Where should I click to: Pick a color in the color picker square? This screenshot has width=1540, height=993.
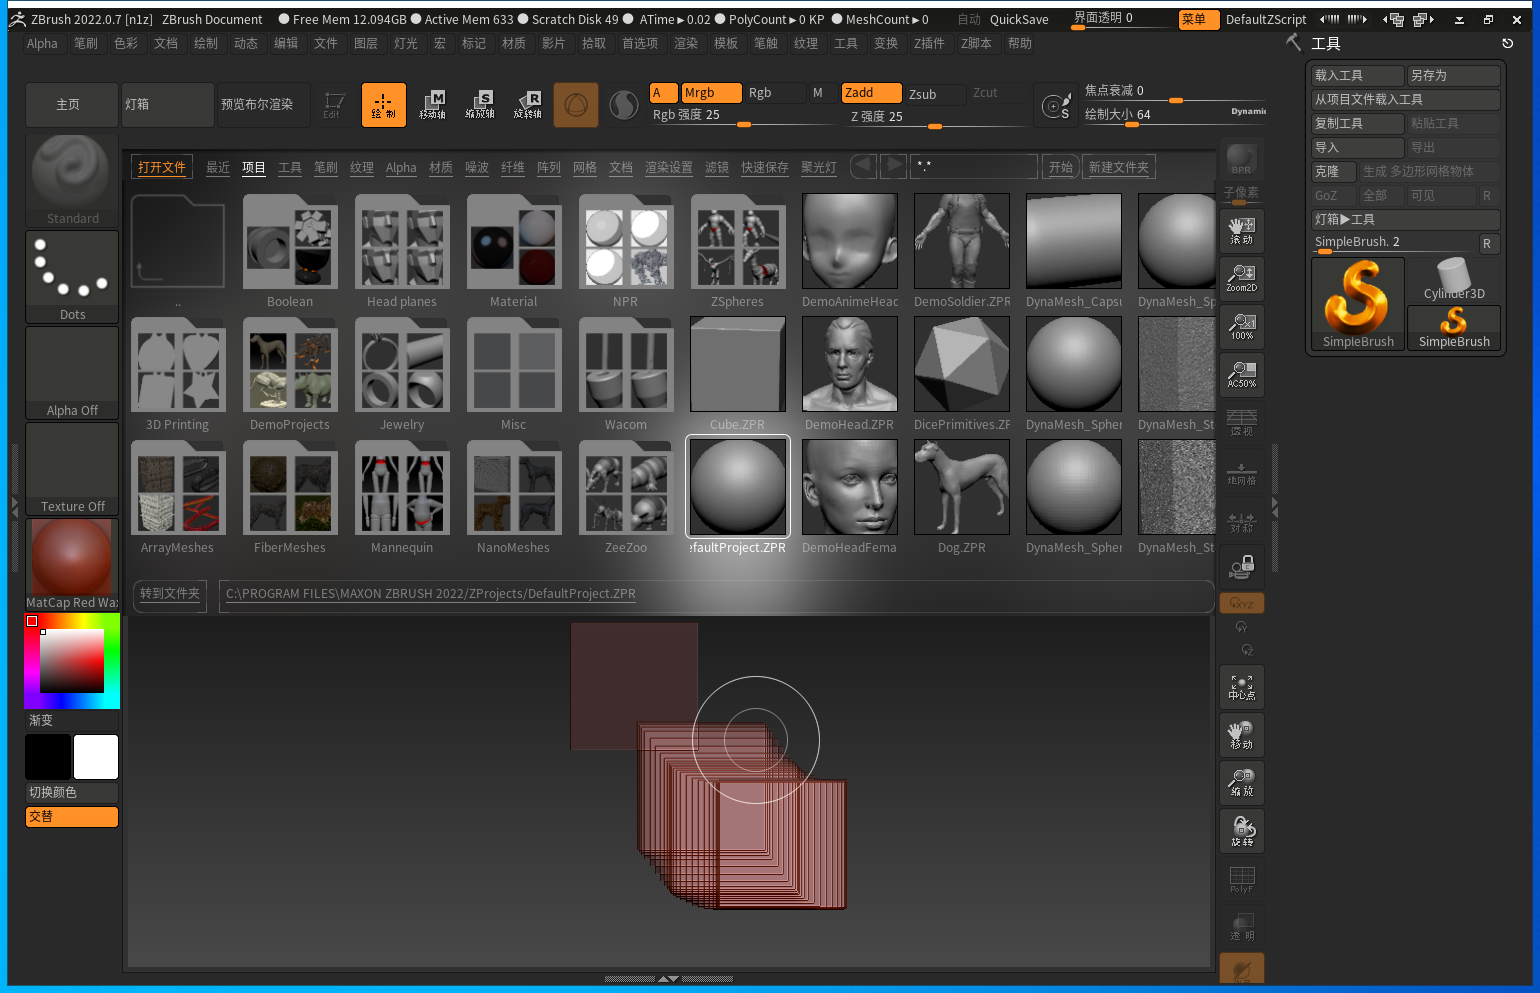pyautogui.click(x=72, y=661)
